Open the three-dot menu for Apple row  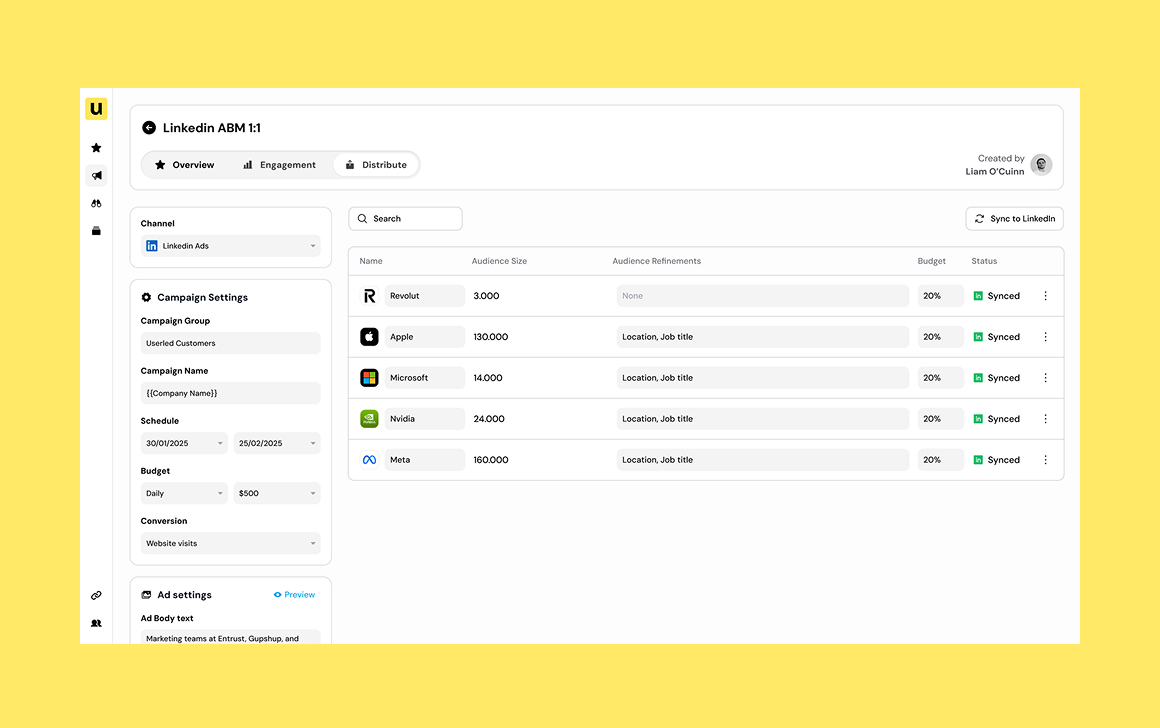pyautogui.click(x=1045, y=337)
